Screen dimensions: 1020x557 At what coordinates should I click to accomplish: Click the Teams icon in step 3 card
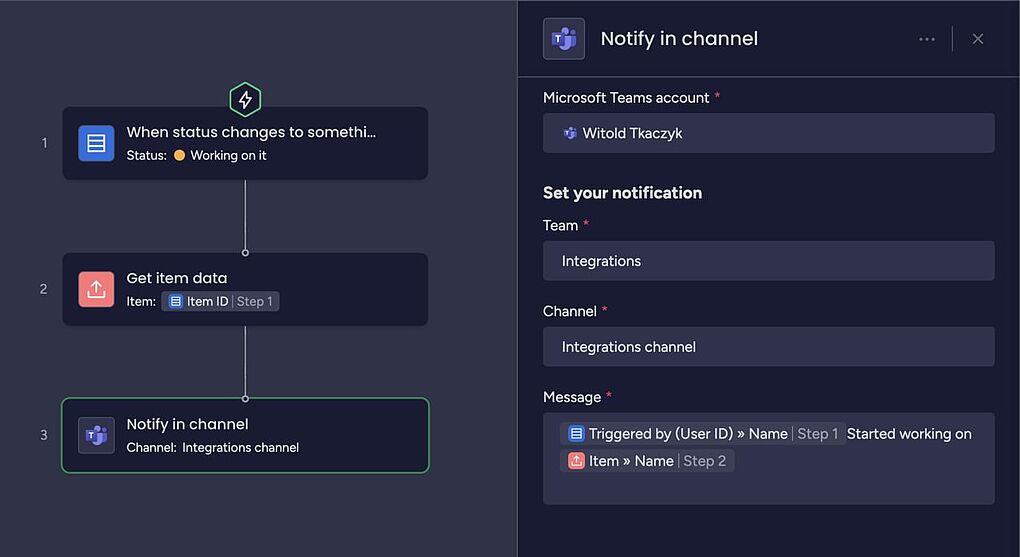point(96,435)
